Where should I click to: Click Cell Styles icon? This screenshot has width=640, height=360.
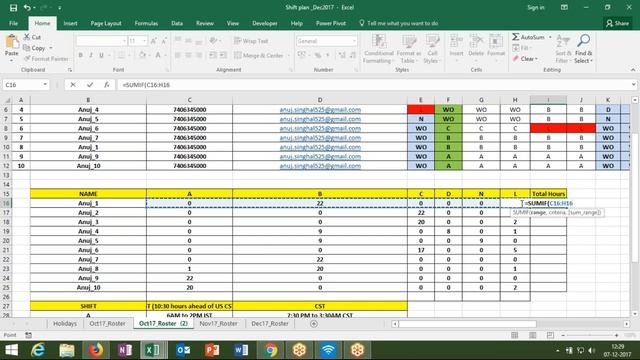(x=432, y=42)
